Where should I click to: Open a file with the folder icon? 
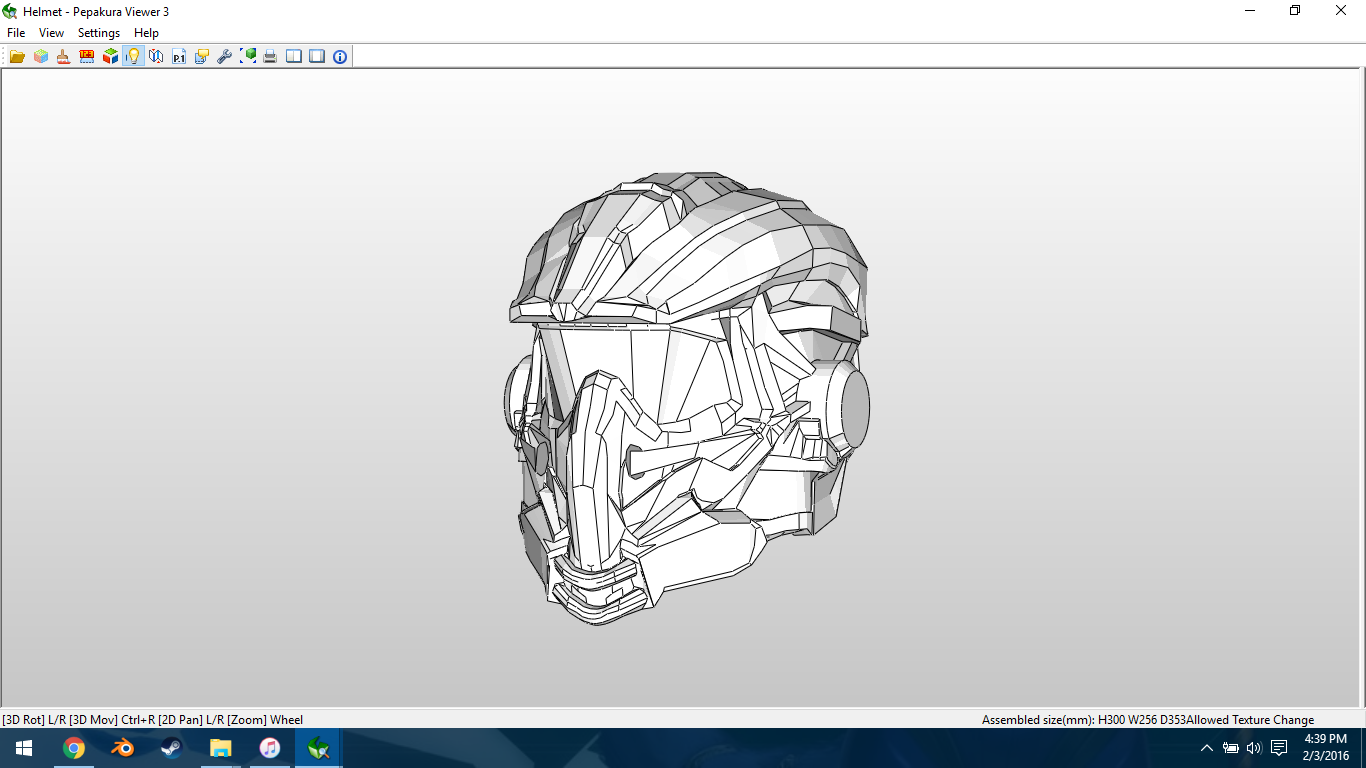[x=17, y=57]
